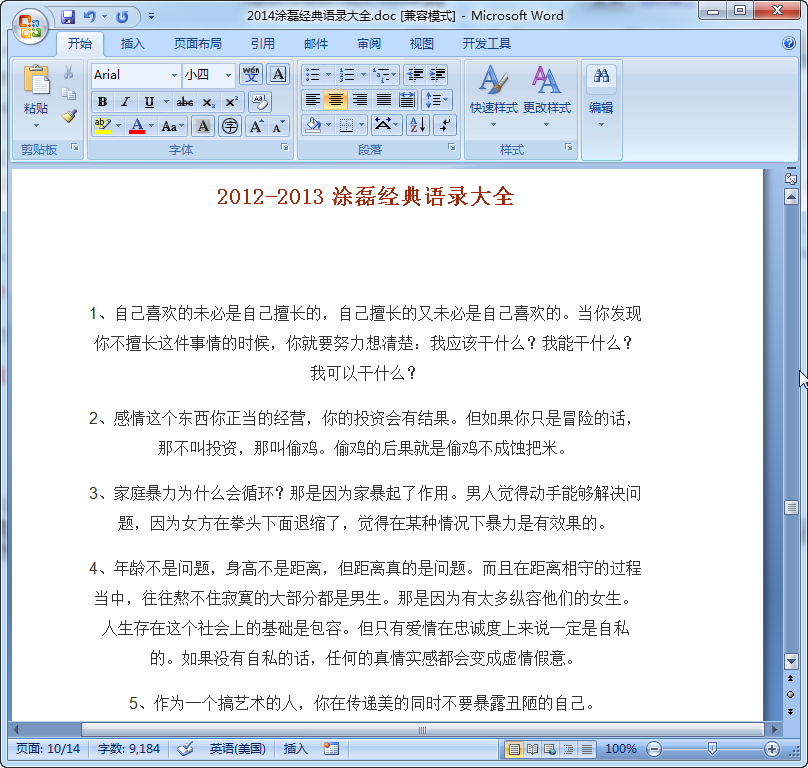Click the distributed alignment icon
808x768 pixels.
pyautogui.click(x=407, y=99)
